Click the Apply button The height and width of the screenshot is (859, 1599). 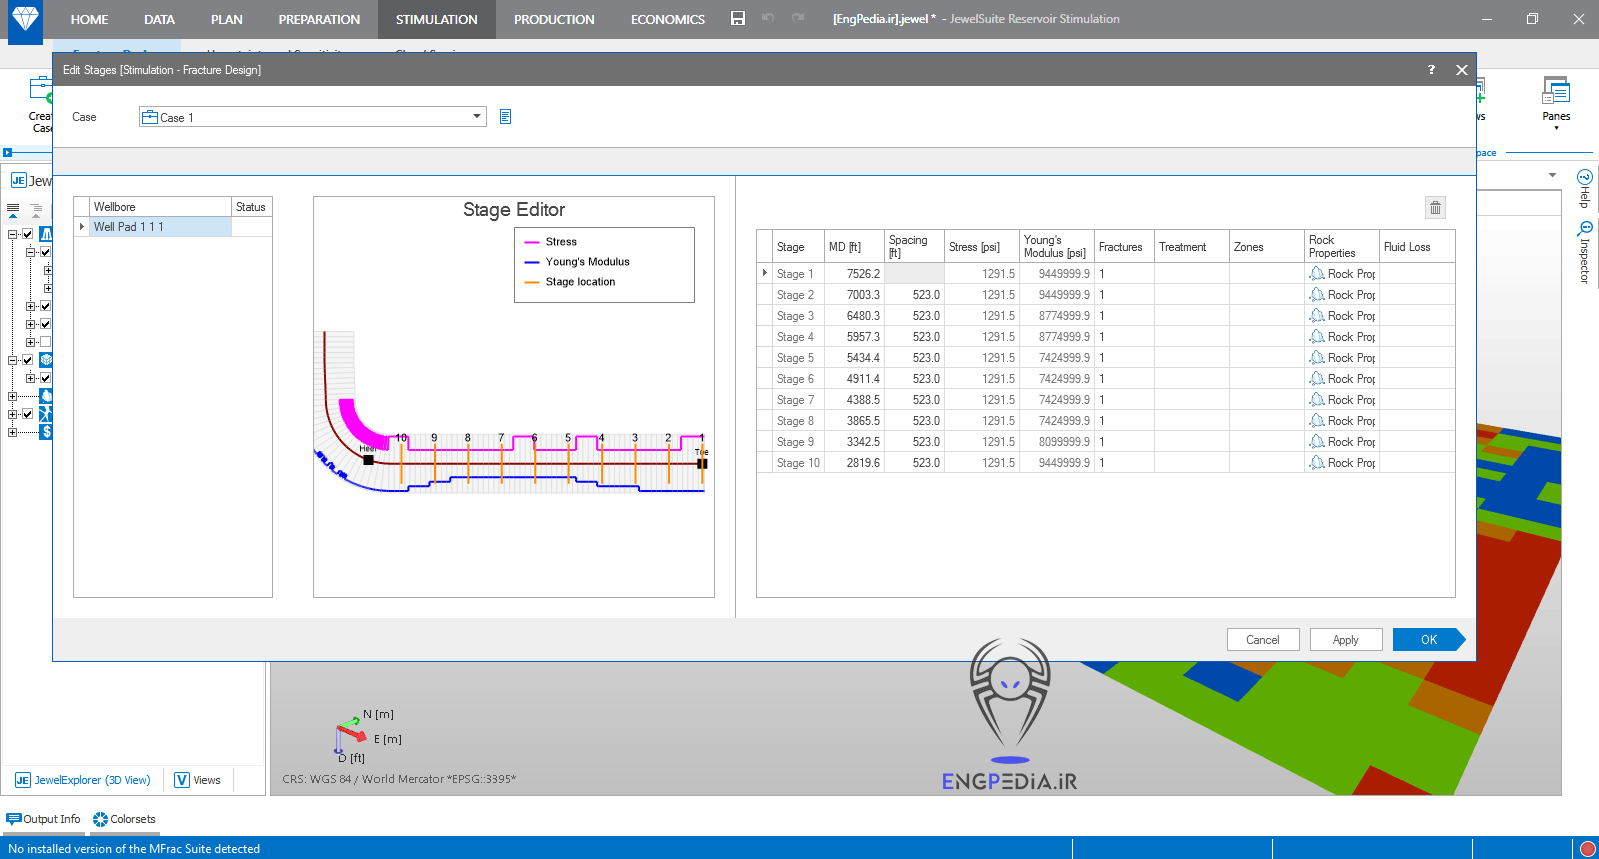tap(1345, 640)
